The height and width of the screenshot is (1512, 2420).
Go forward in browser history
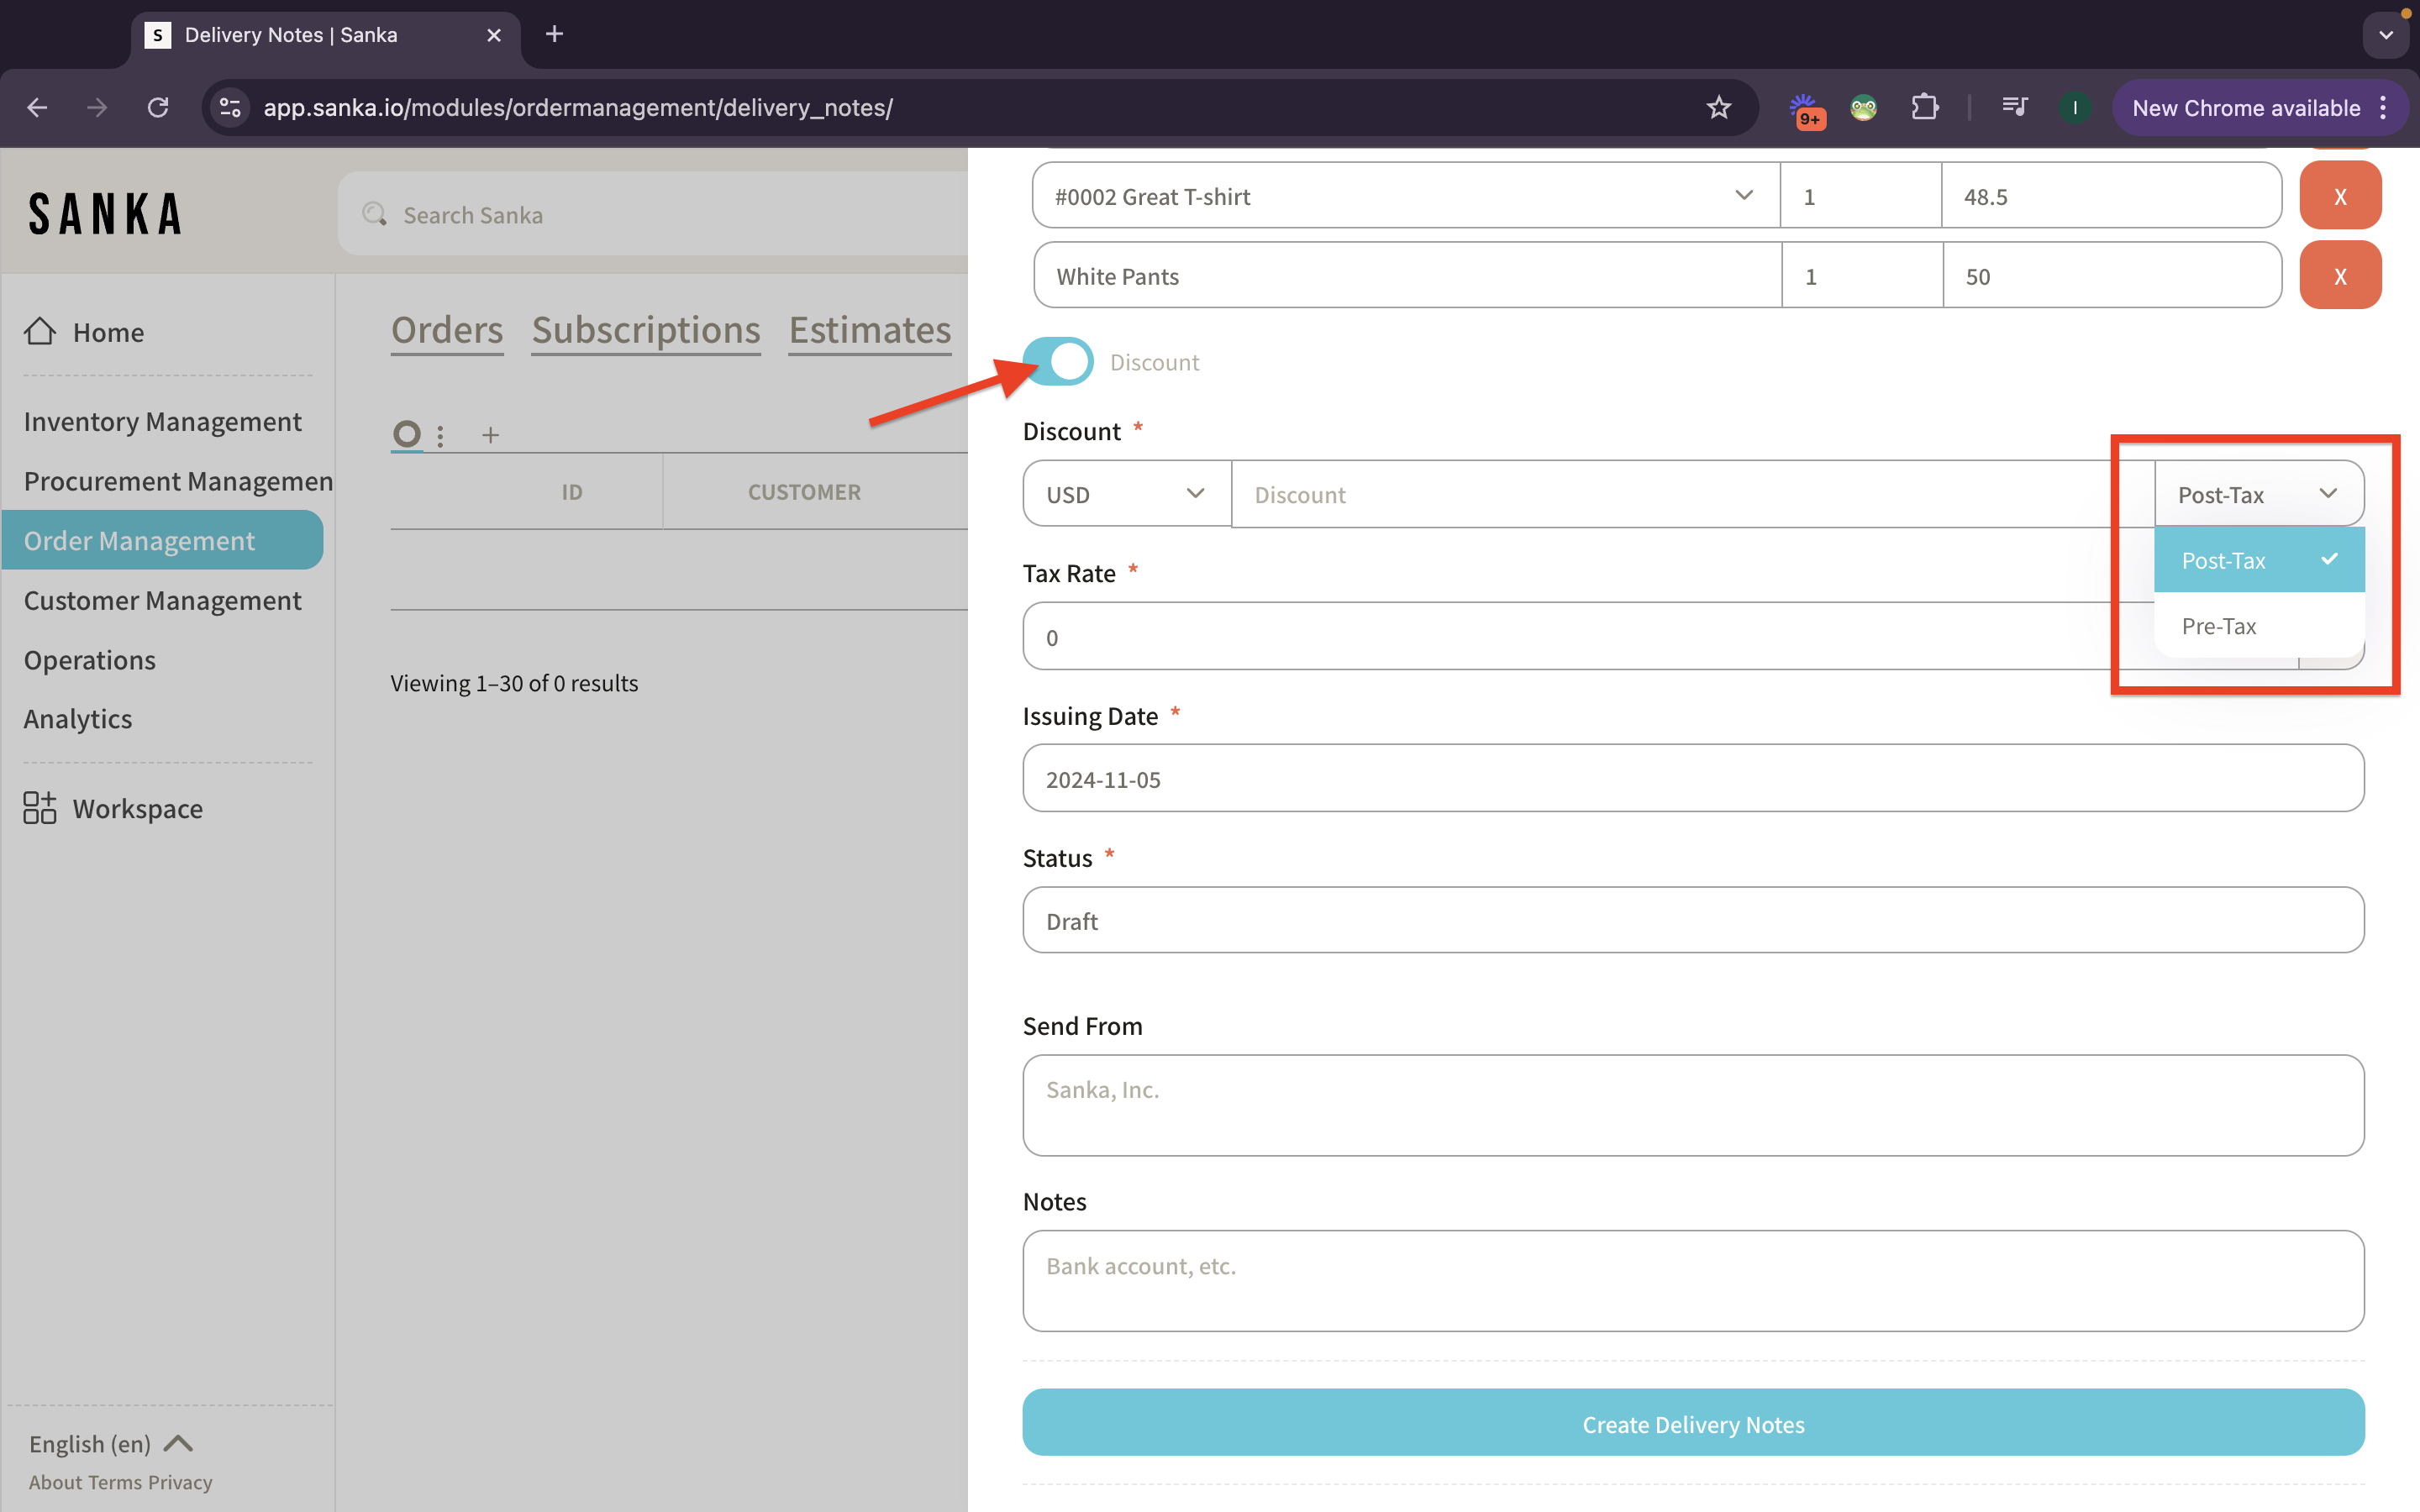97,107
